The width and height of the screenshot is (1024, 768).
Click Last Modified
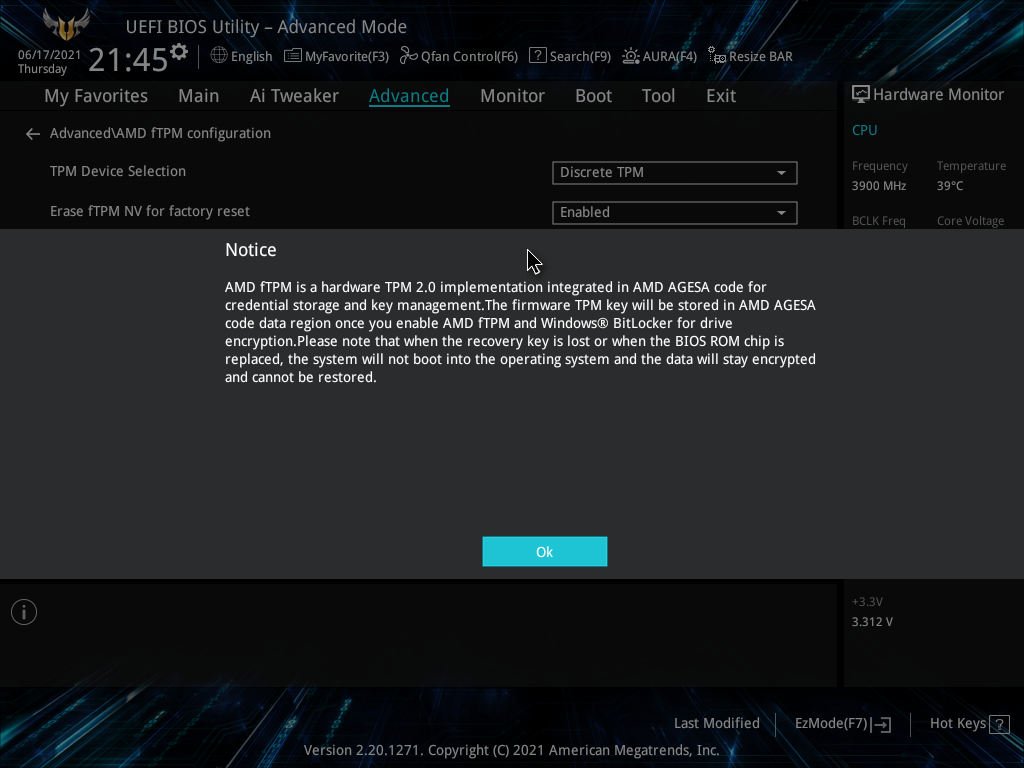coord(716,724)
